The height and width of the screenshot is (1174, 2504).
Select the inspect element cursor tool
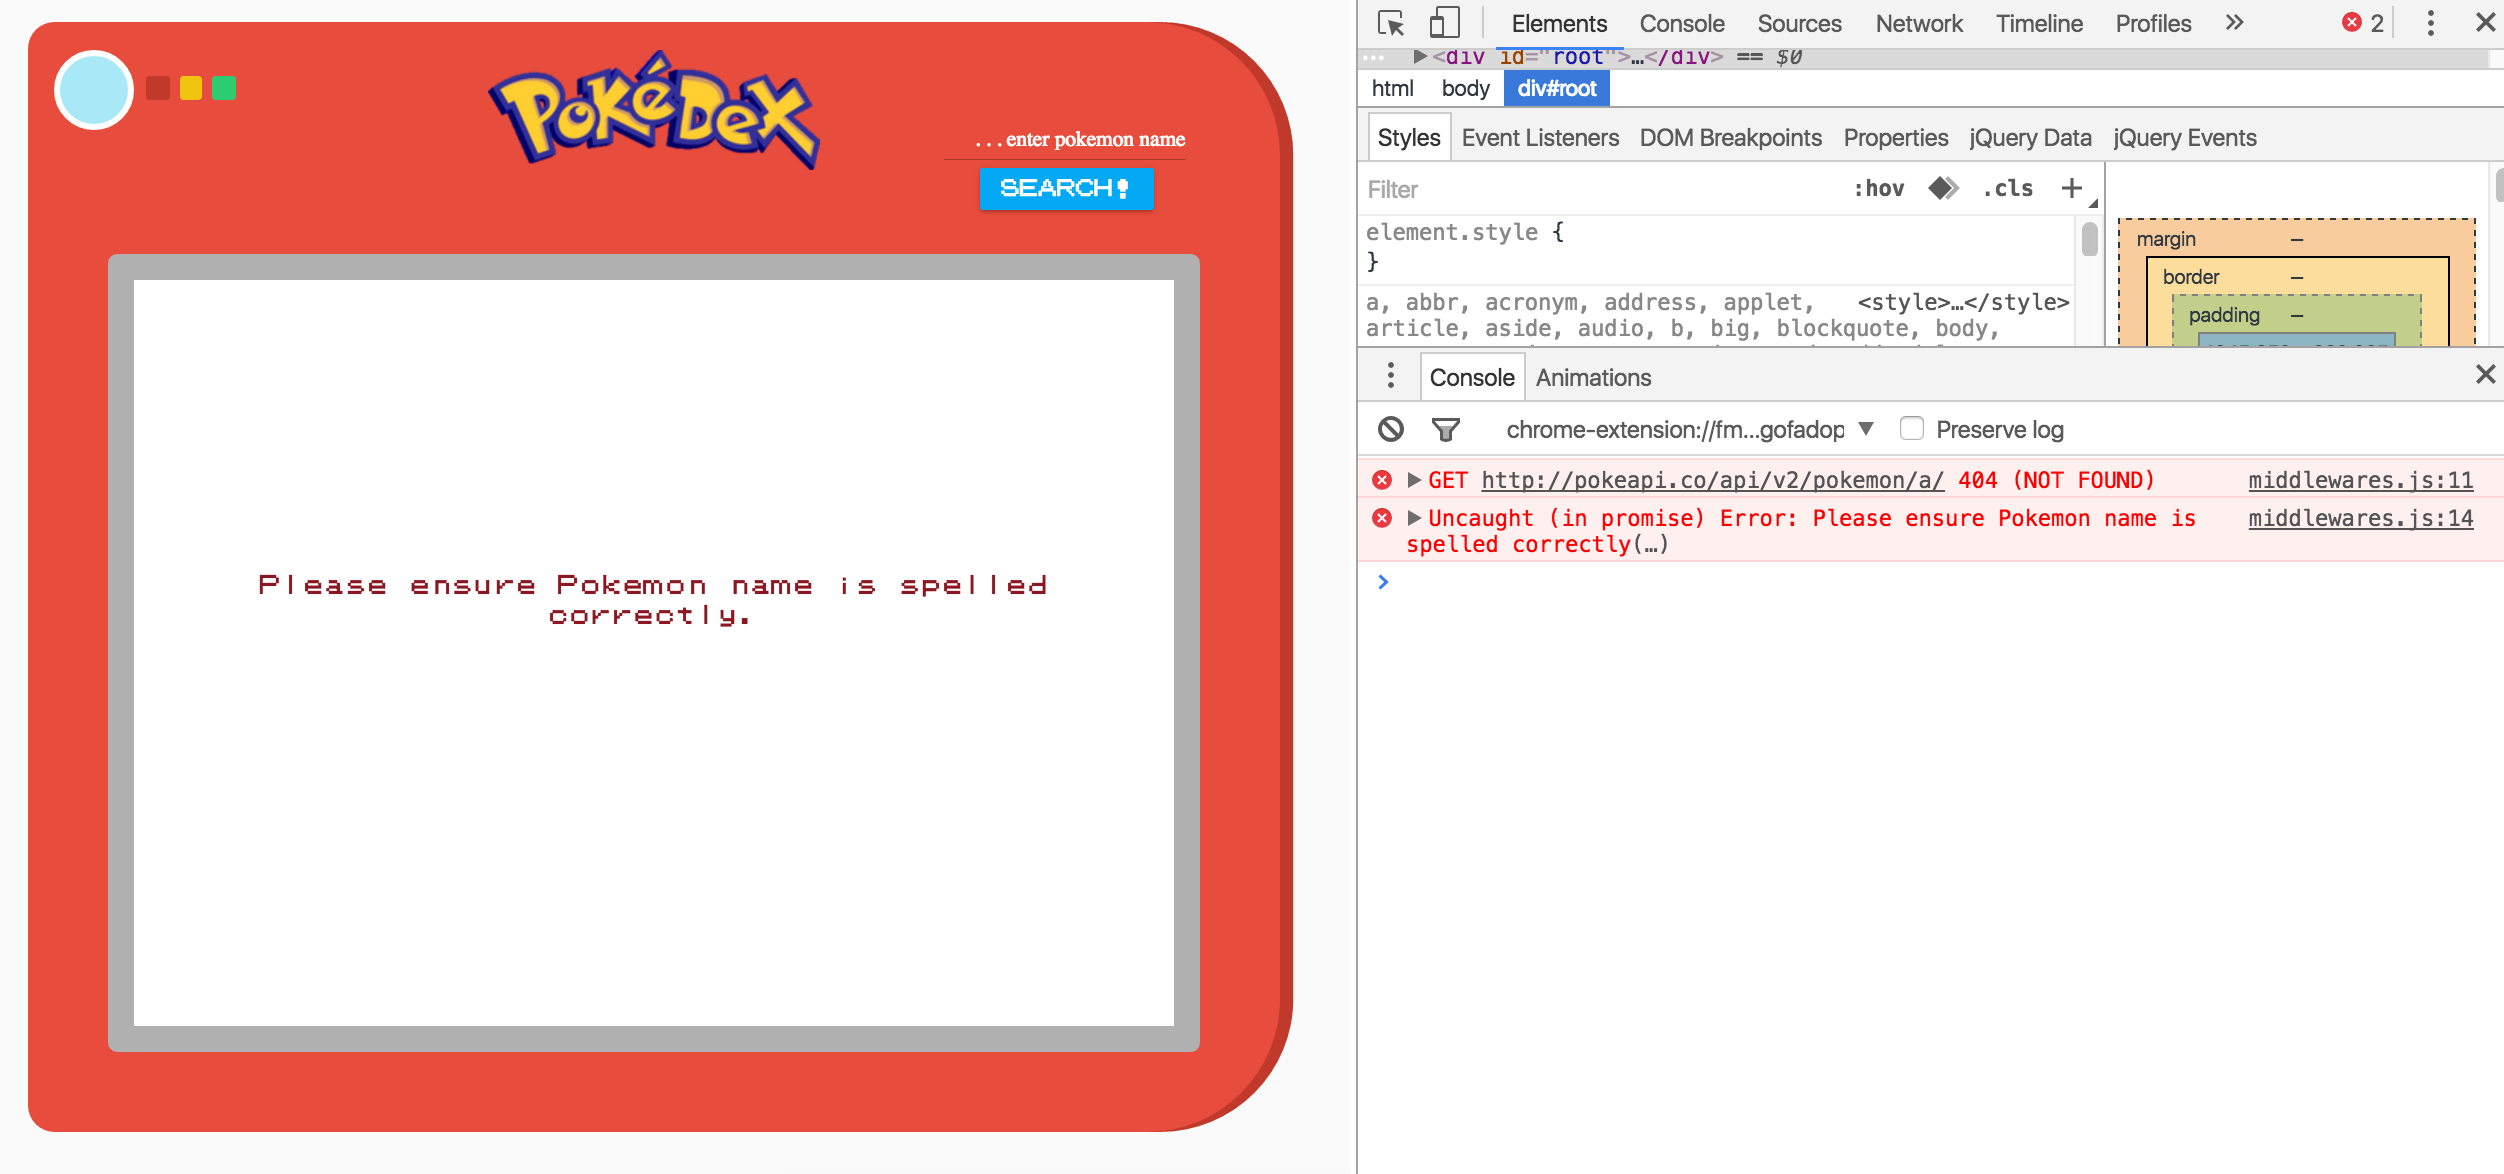1390,22
